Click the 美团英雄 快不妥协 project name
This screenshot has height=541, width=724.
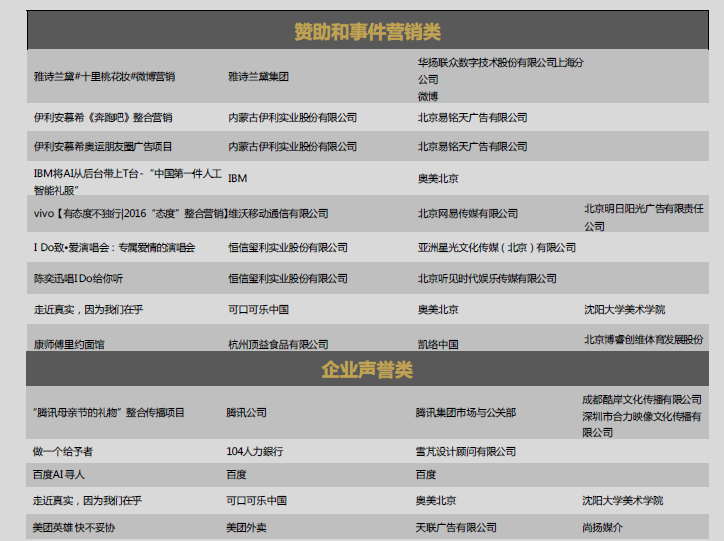[73, 528]
